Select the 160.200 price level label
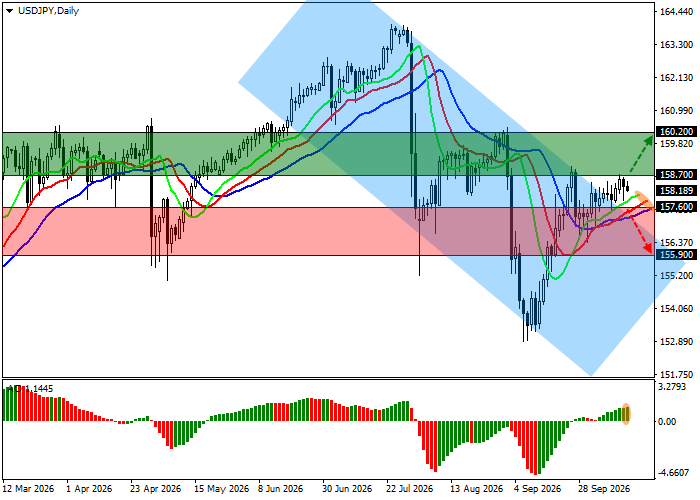Image resolution: width=700 pixels, height=500 pixels. pos(676,132)
